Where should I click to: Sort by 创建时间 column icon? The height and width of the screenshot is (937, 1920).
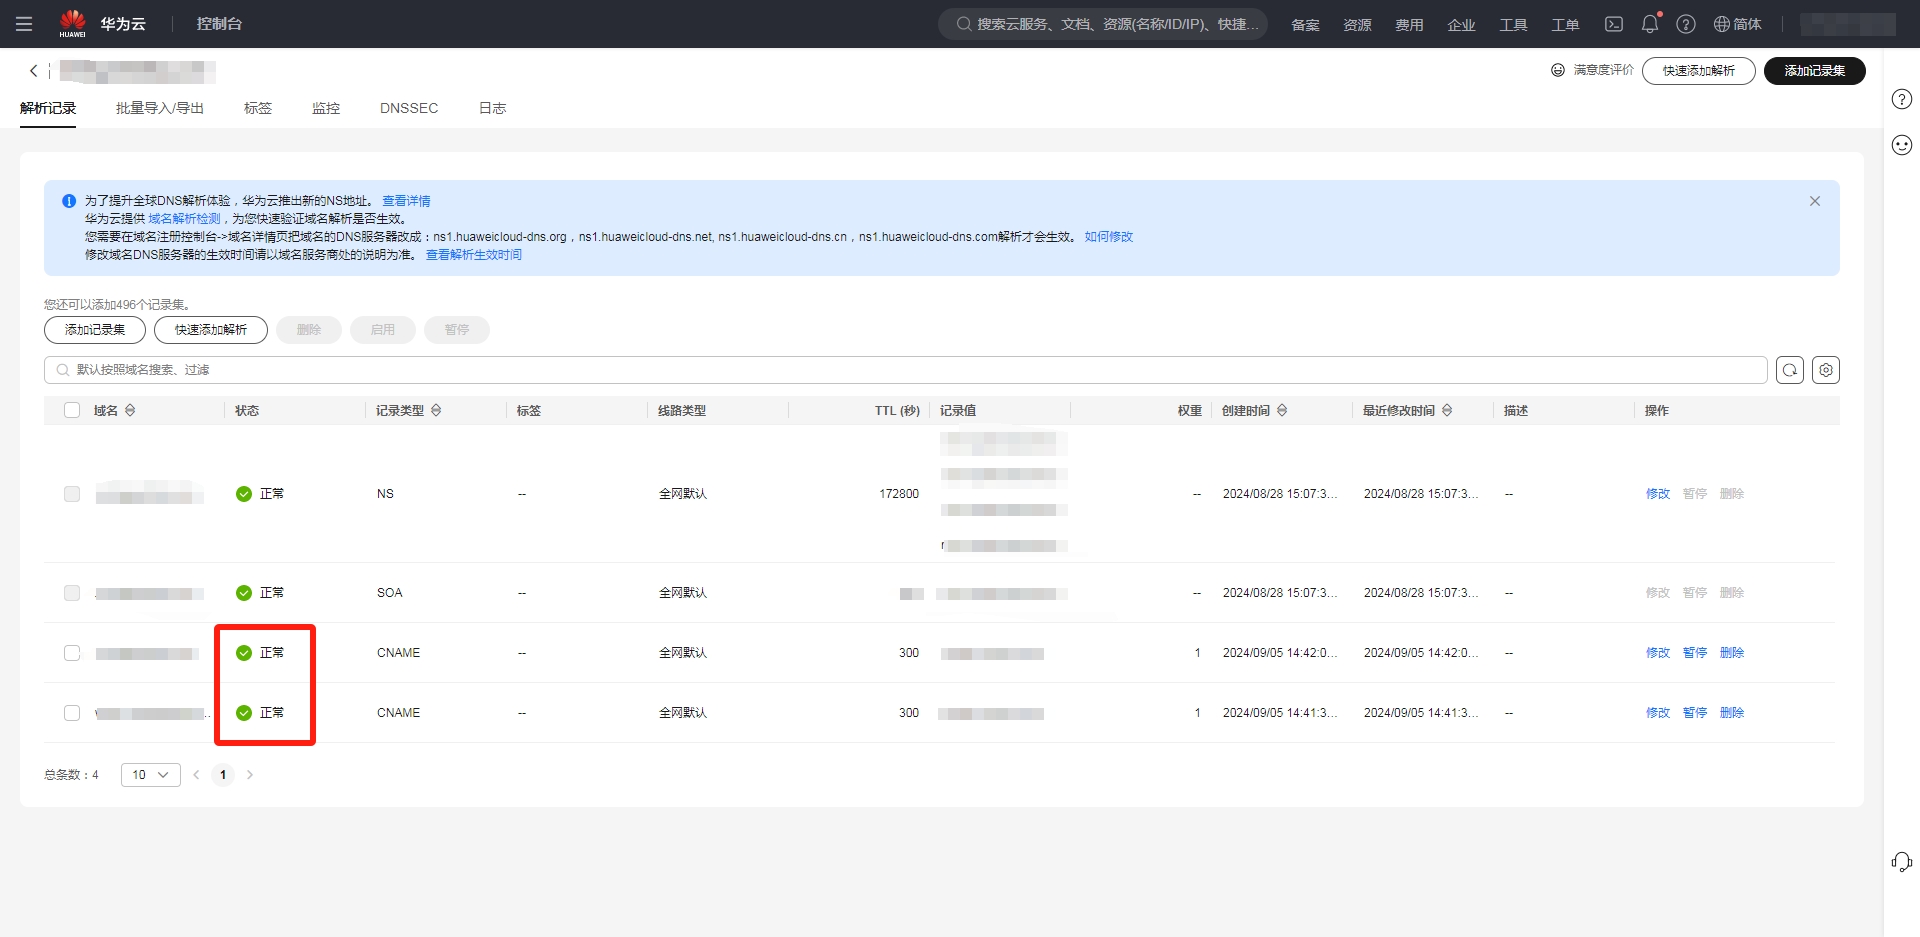pos(1282,411)
